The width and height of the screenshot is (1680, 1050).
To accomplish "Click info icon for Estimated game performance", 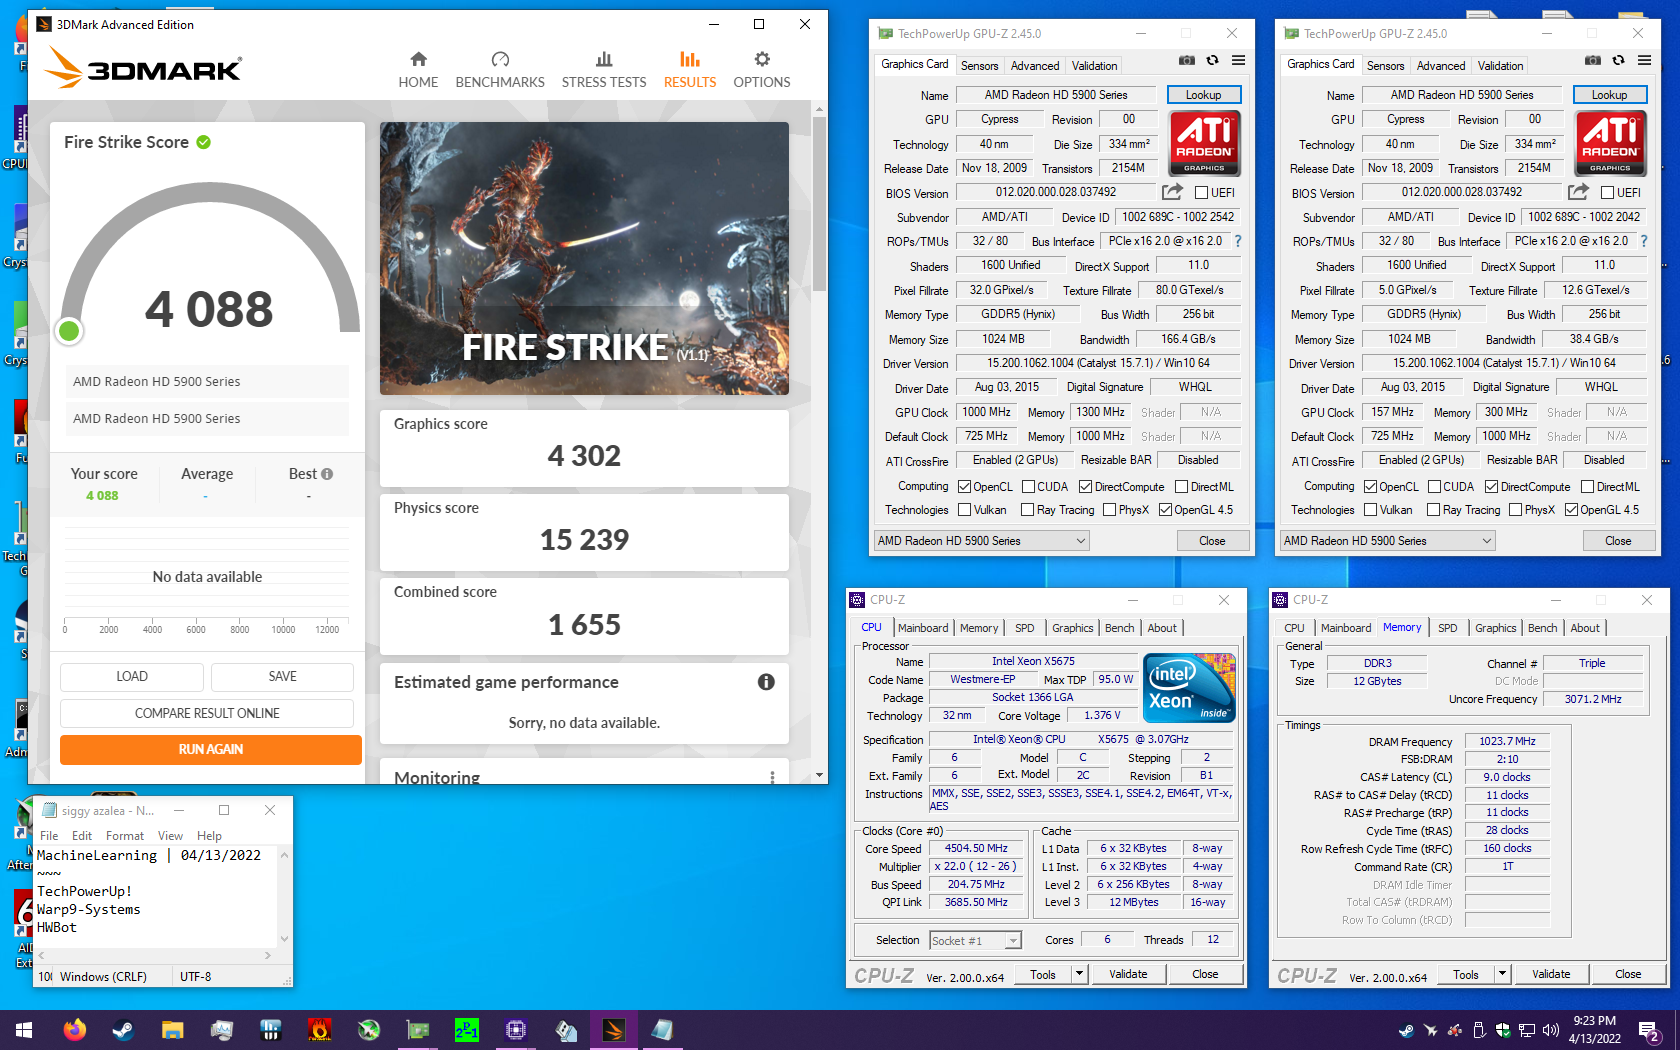I will [766, 682].
